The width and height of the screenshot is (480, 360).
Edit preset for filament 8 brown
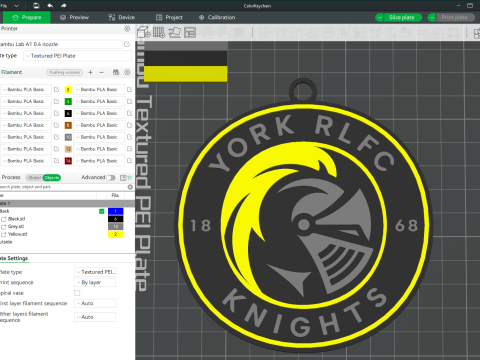pyautogui.click(x=130, y=125)
